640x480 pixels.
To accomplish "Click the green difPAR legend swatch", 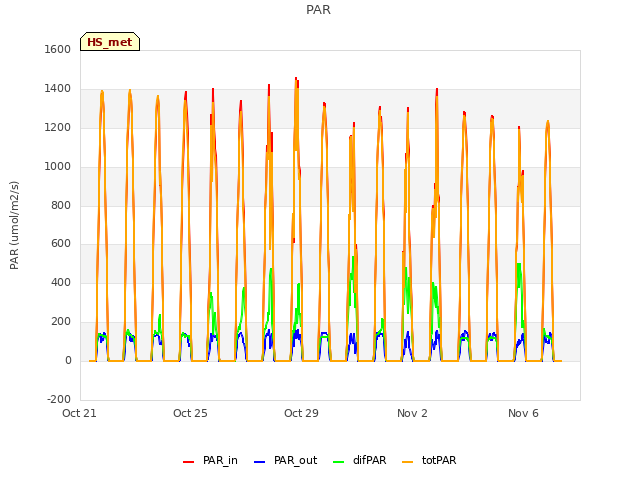I will [x=339, y=462].
